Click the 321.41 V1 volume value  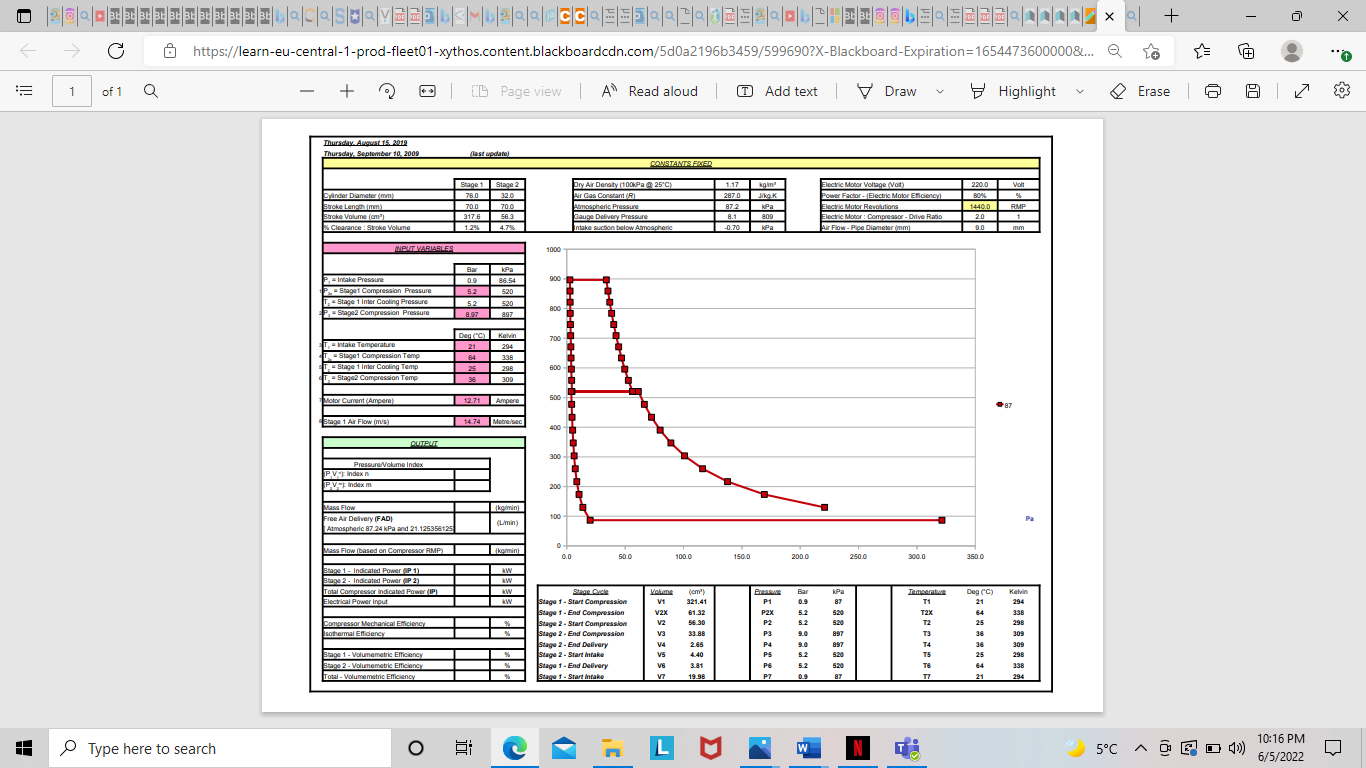[x=697, y=603]
